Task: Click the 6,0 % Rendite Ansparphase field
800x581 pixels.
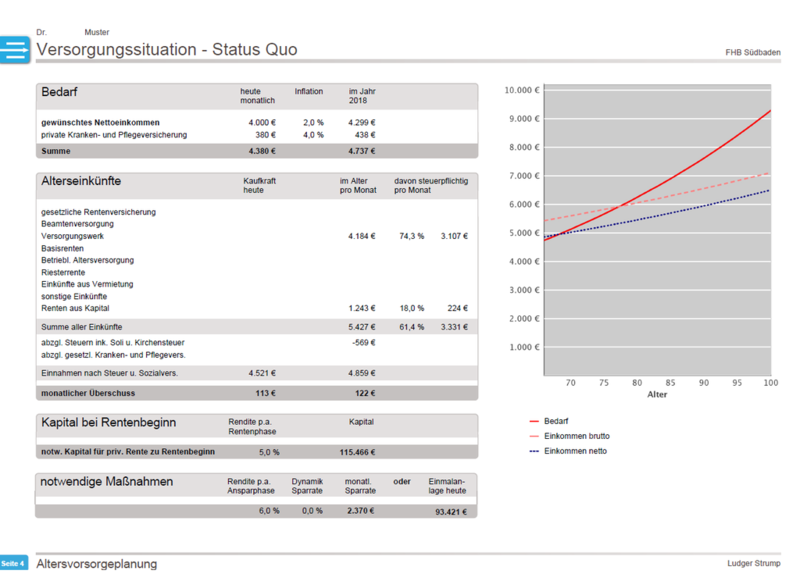Action: (268, 511)
